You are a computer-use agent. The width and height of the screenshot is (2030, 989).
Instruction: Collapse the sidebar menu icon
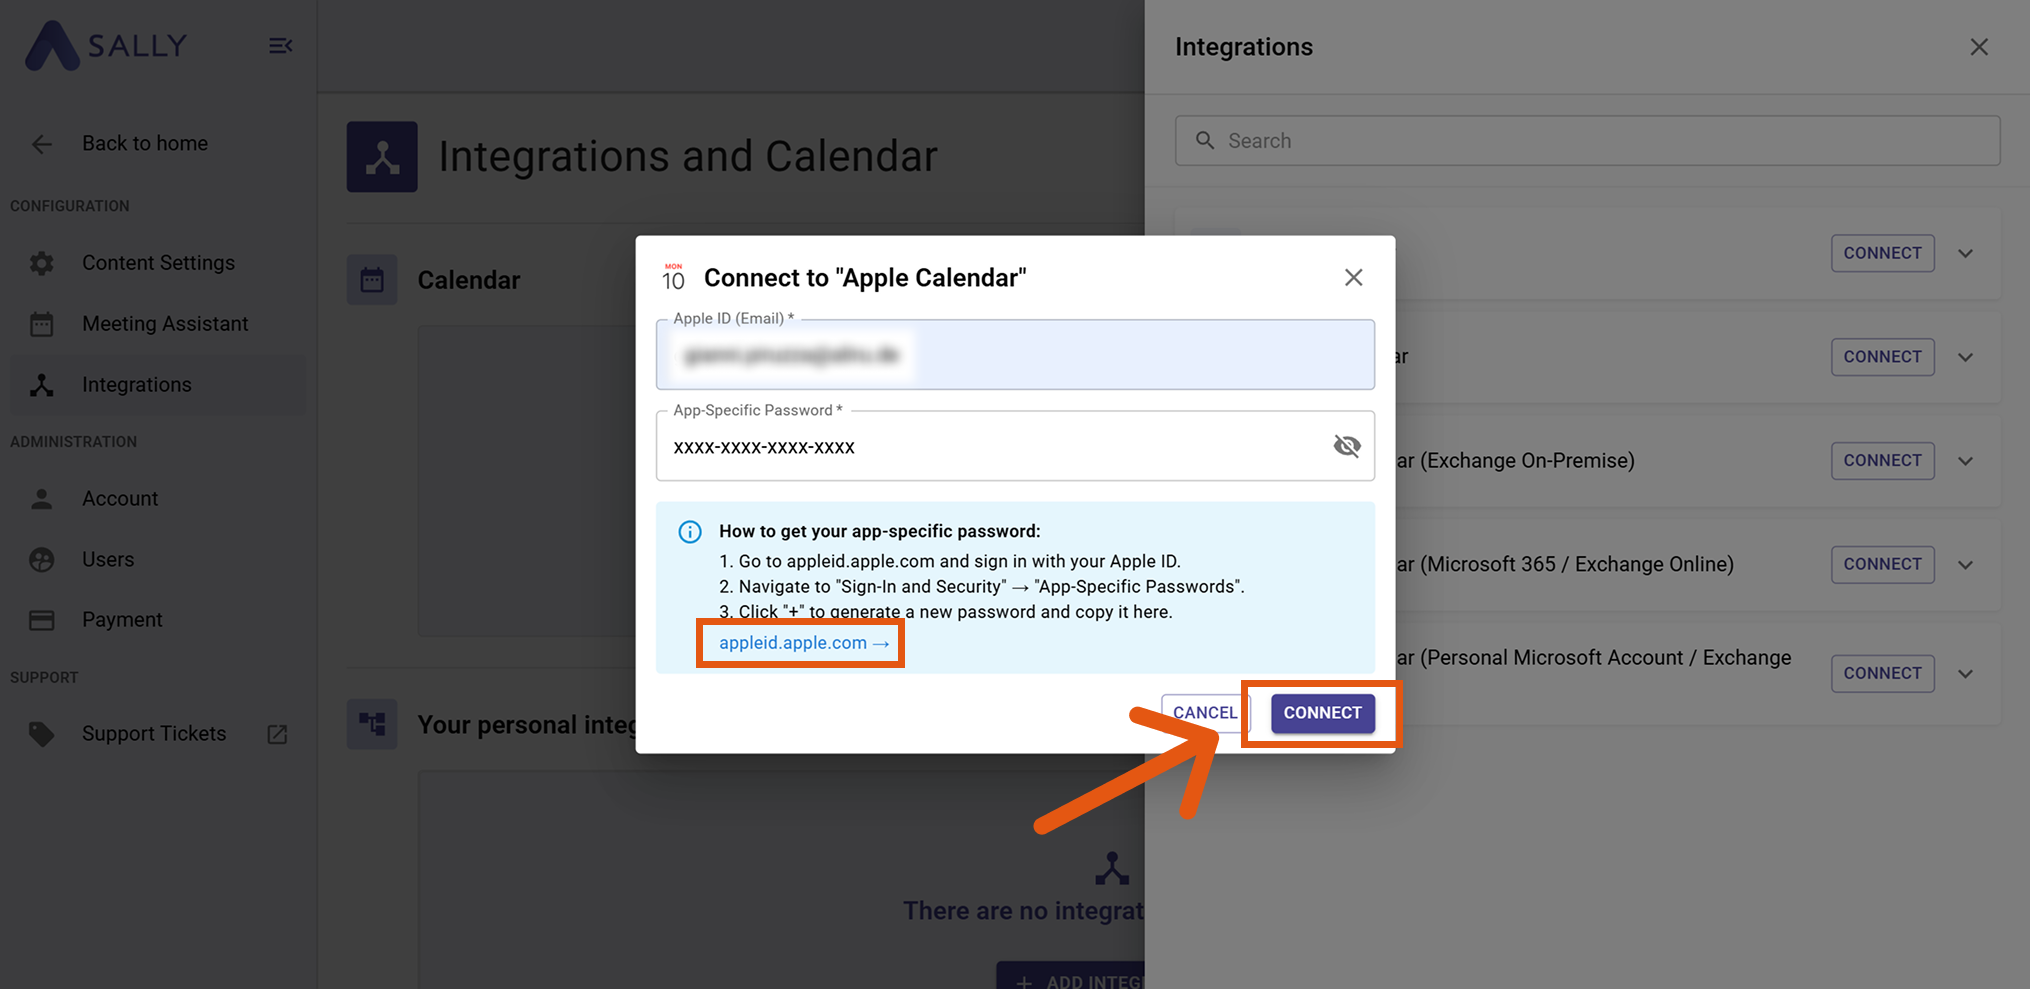[281, 46]
